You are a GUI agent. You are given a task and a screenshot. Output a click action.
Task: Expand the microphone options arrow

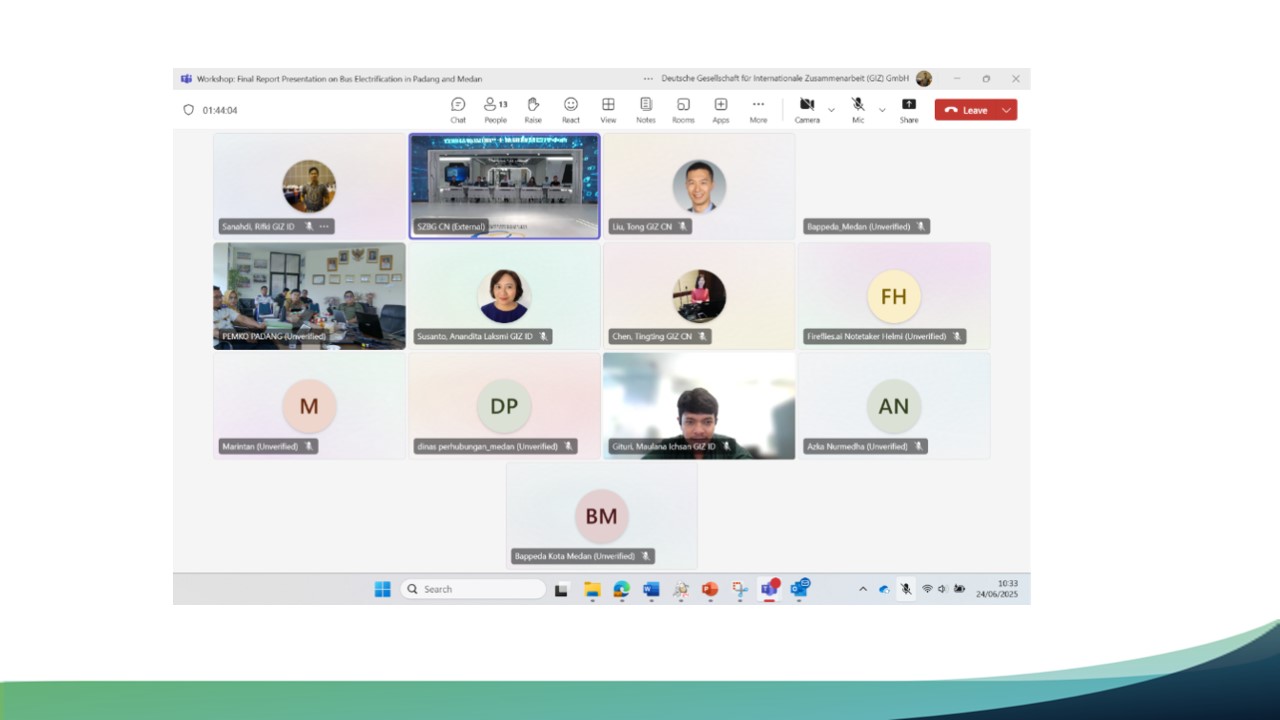coord(882,110)
